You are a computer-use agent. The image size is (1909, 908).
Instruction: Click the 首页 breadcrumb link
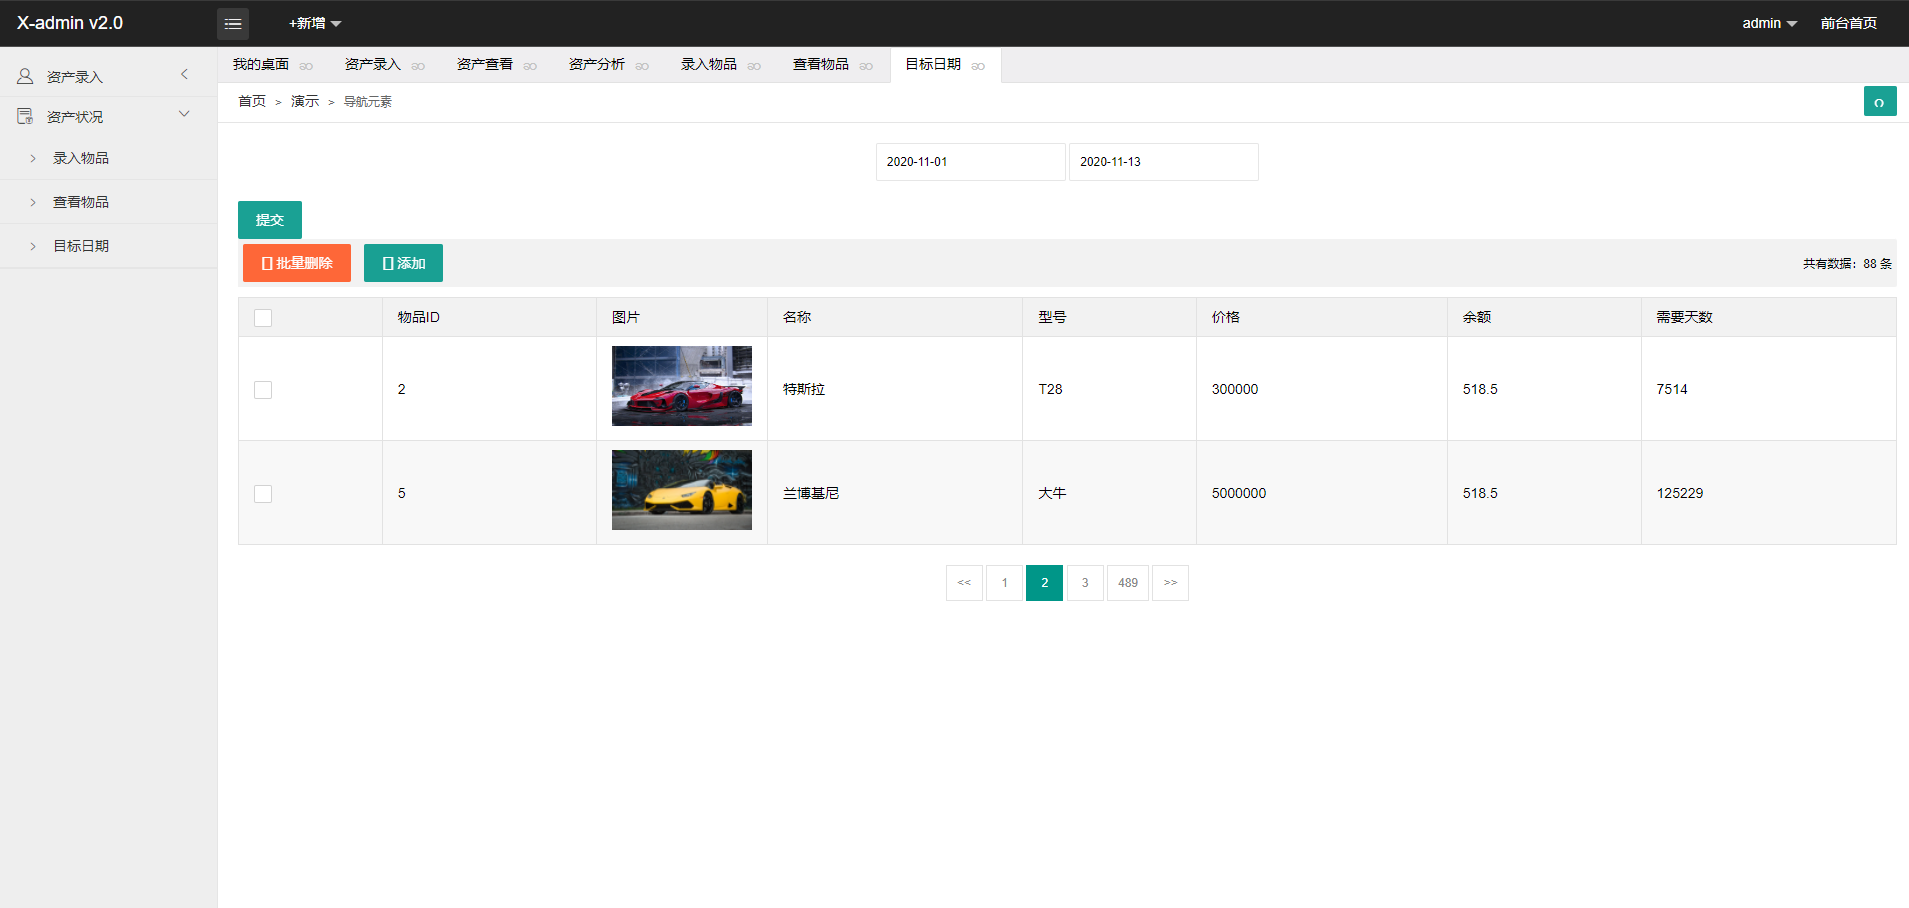(x=252, y=101)
